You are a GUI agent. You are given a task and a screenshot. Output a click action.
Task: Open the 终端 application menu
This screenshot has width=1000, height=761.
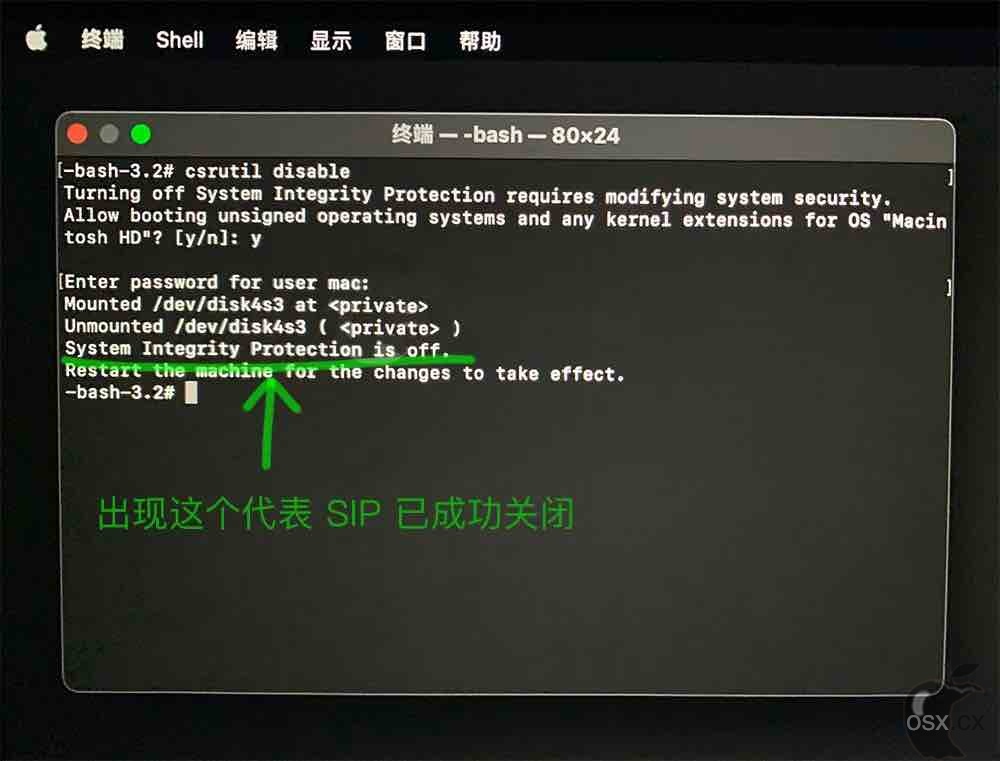[x=102, y=40]
